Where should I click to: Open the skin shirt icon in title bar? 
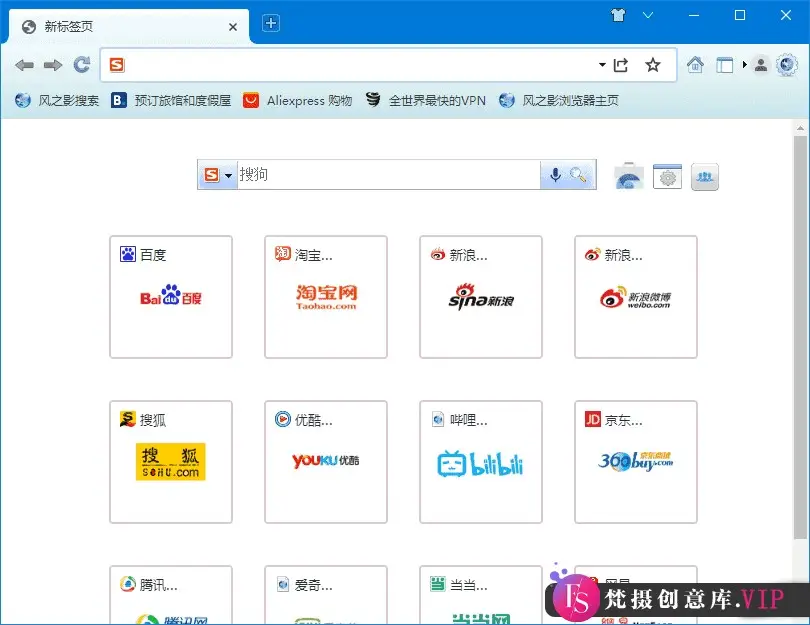tap(618, 15)
